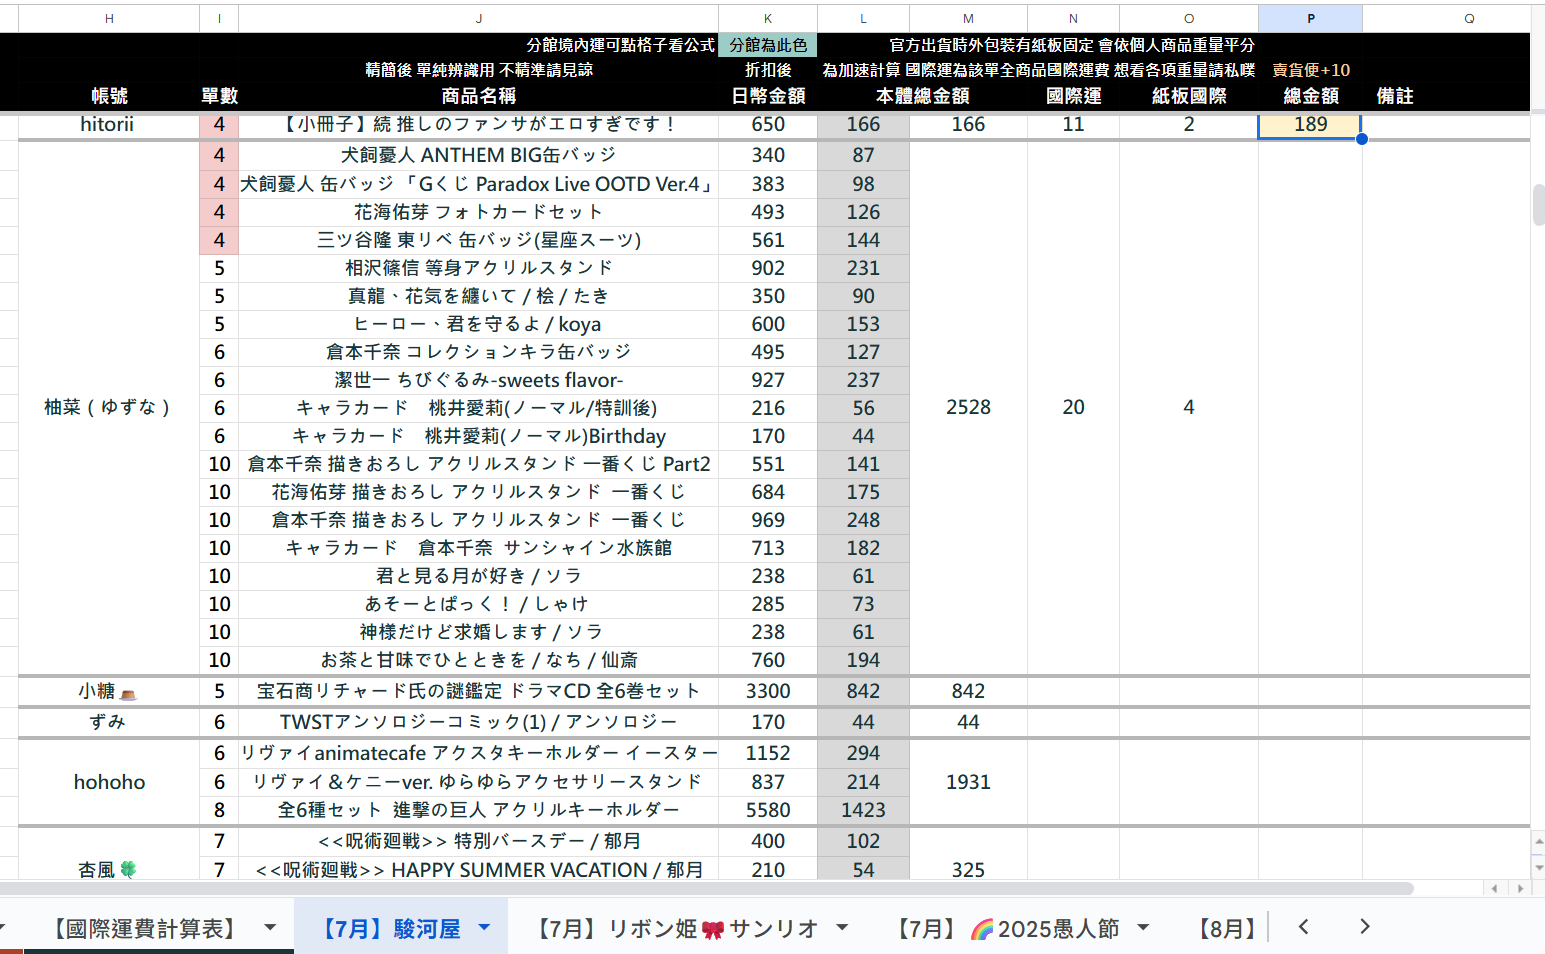Click the 日幣金額 header cell
The width and height of the screenshot is (1545, 954).
tap(768, 96)
